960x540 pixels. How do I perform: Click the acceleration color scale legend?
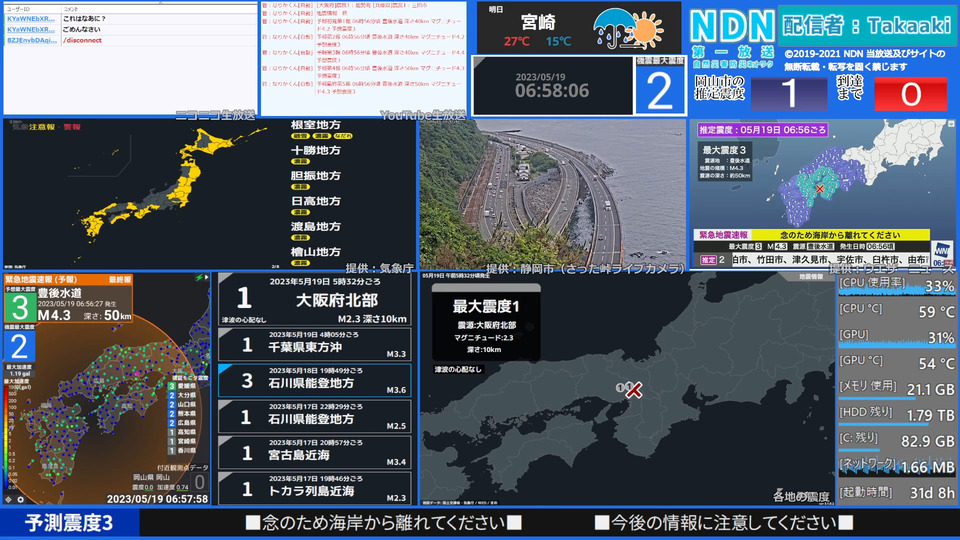6,436
